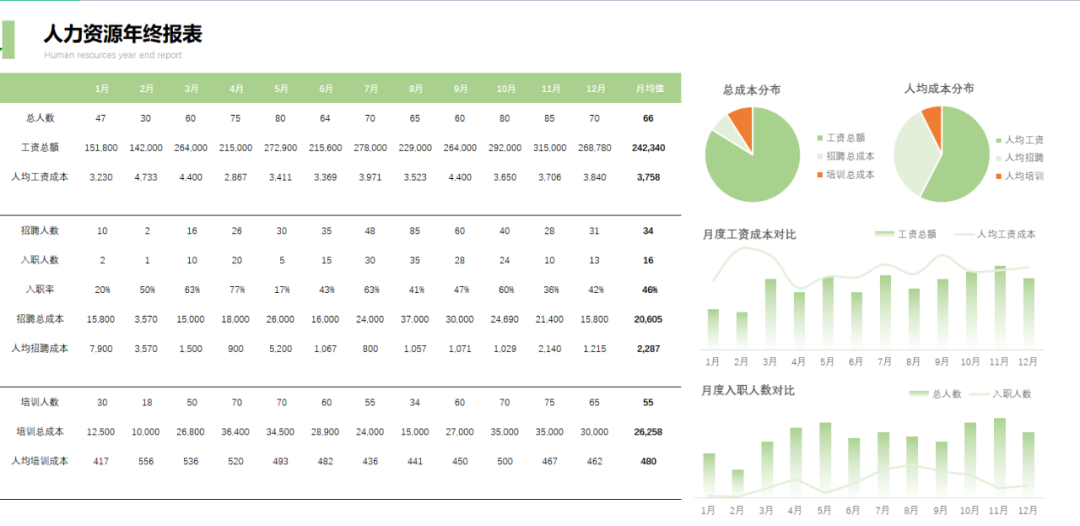Viewport: 1080px width, 526px height.
Task: Click the average cell 20,605
Action: (648, 319)
